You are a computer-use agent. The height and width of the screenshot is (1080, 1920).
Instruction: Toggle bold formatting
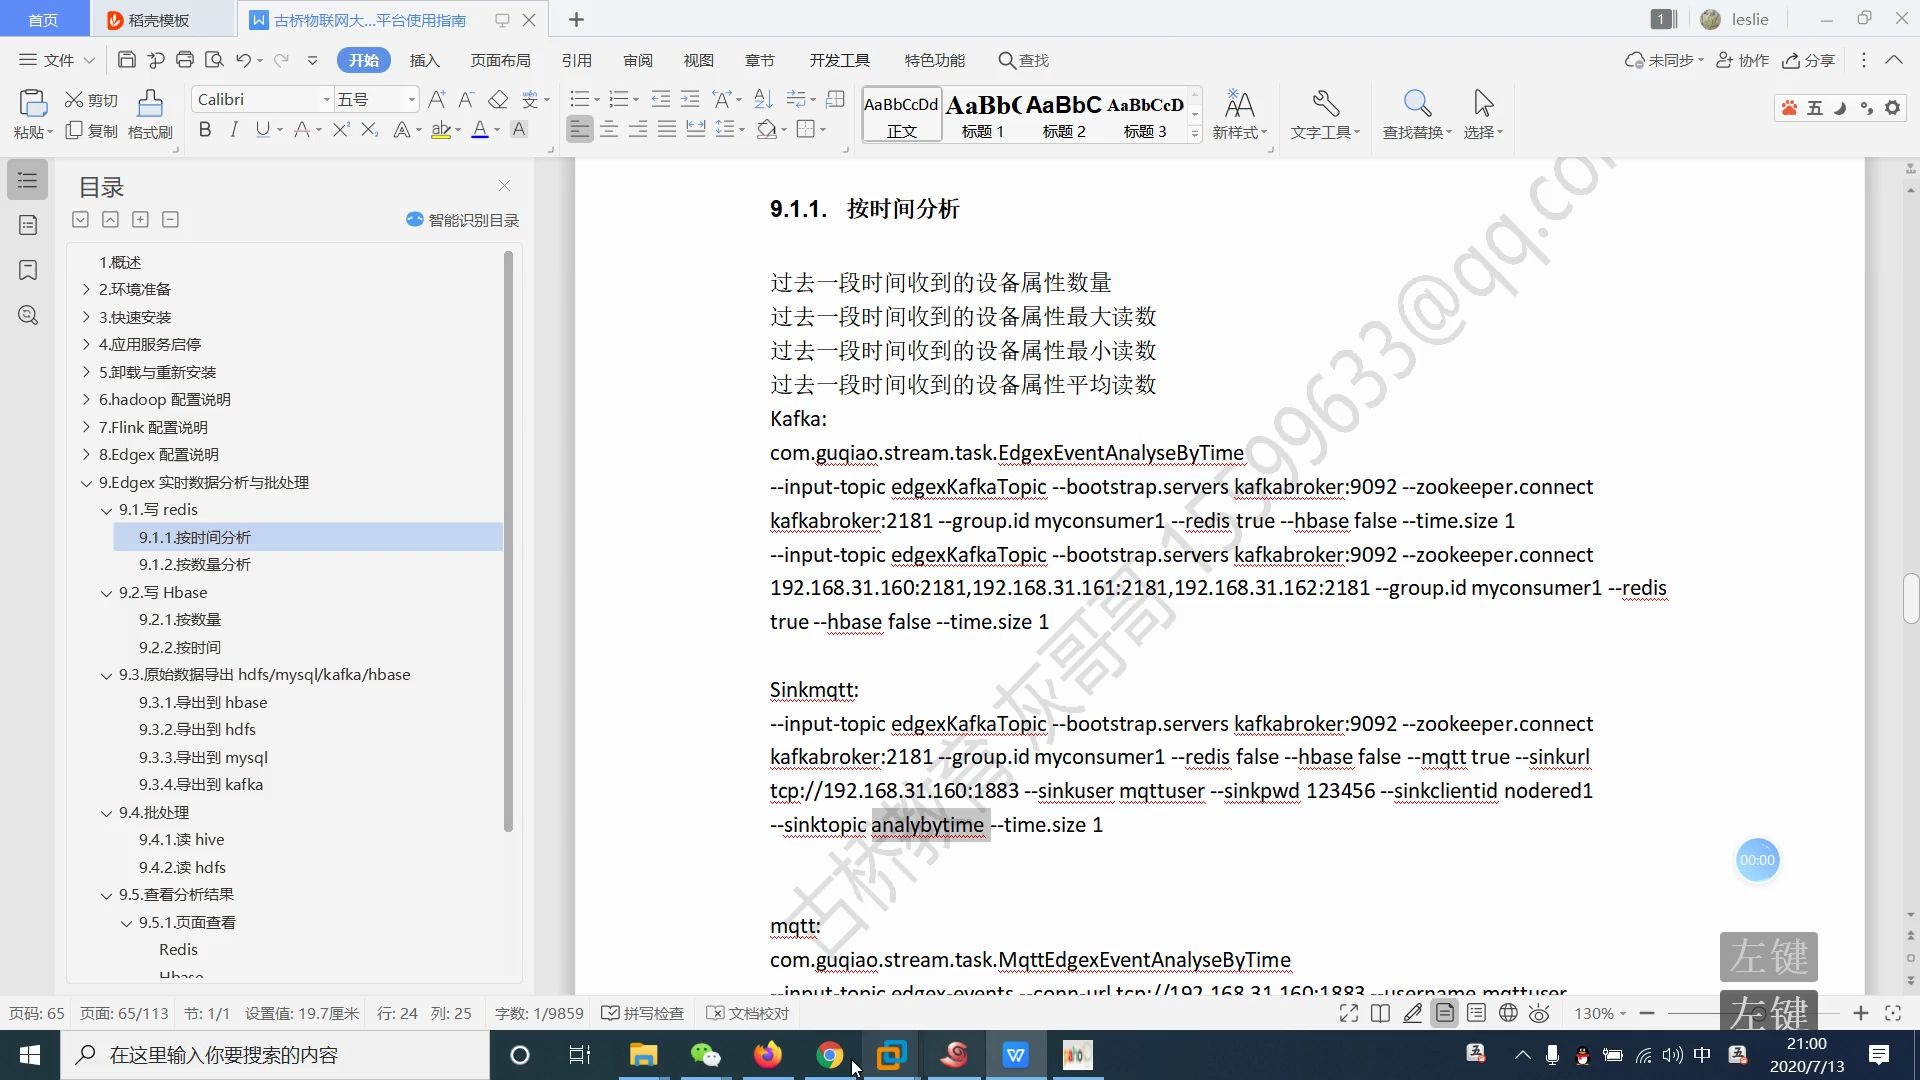(x=204, y=129)
